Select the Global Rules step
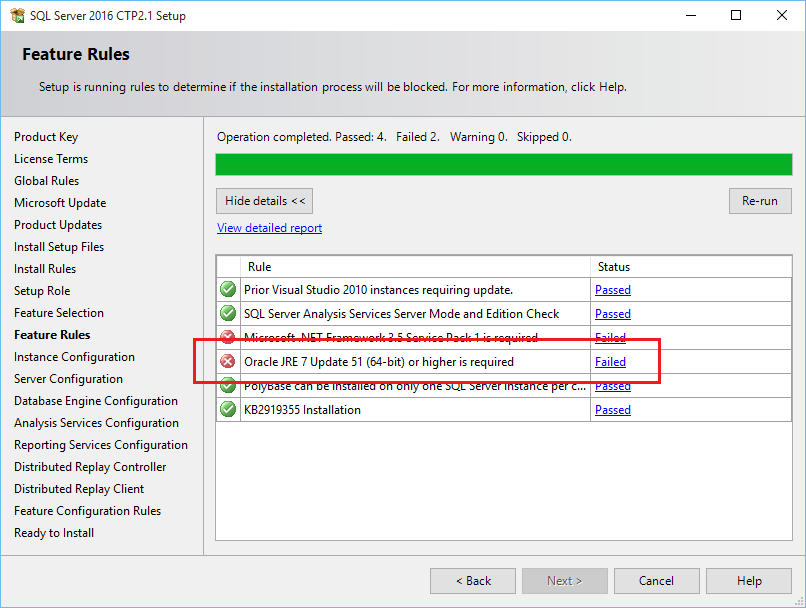Image resolution: width=806 pixels, height=608 pixels. pos(47,181)
